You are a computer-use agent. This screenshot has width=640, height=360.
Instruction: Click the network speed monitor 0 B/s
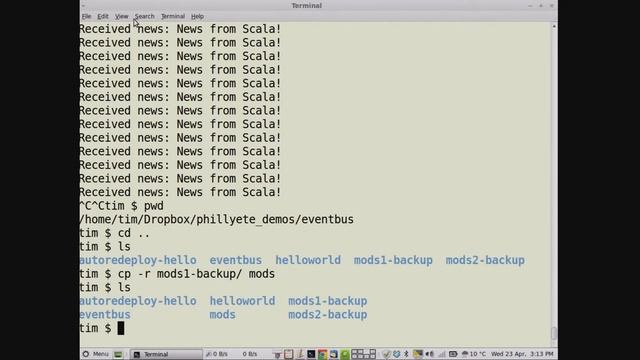(231, 354)
